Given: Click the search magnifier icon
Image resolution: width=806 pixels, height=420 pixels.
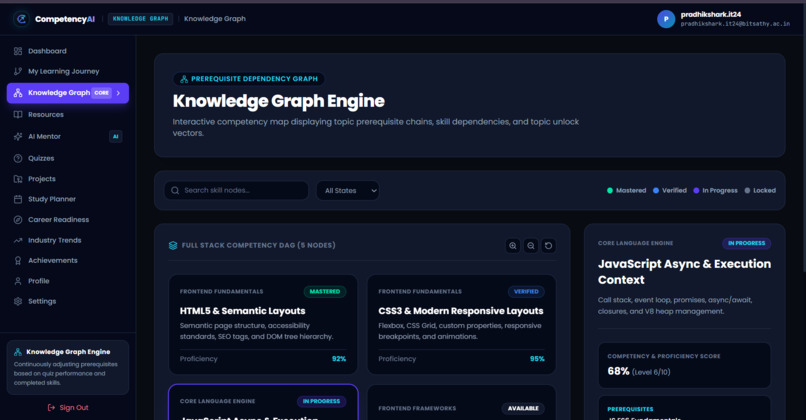Looking at the screenshot, I should point(175,190).
